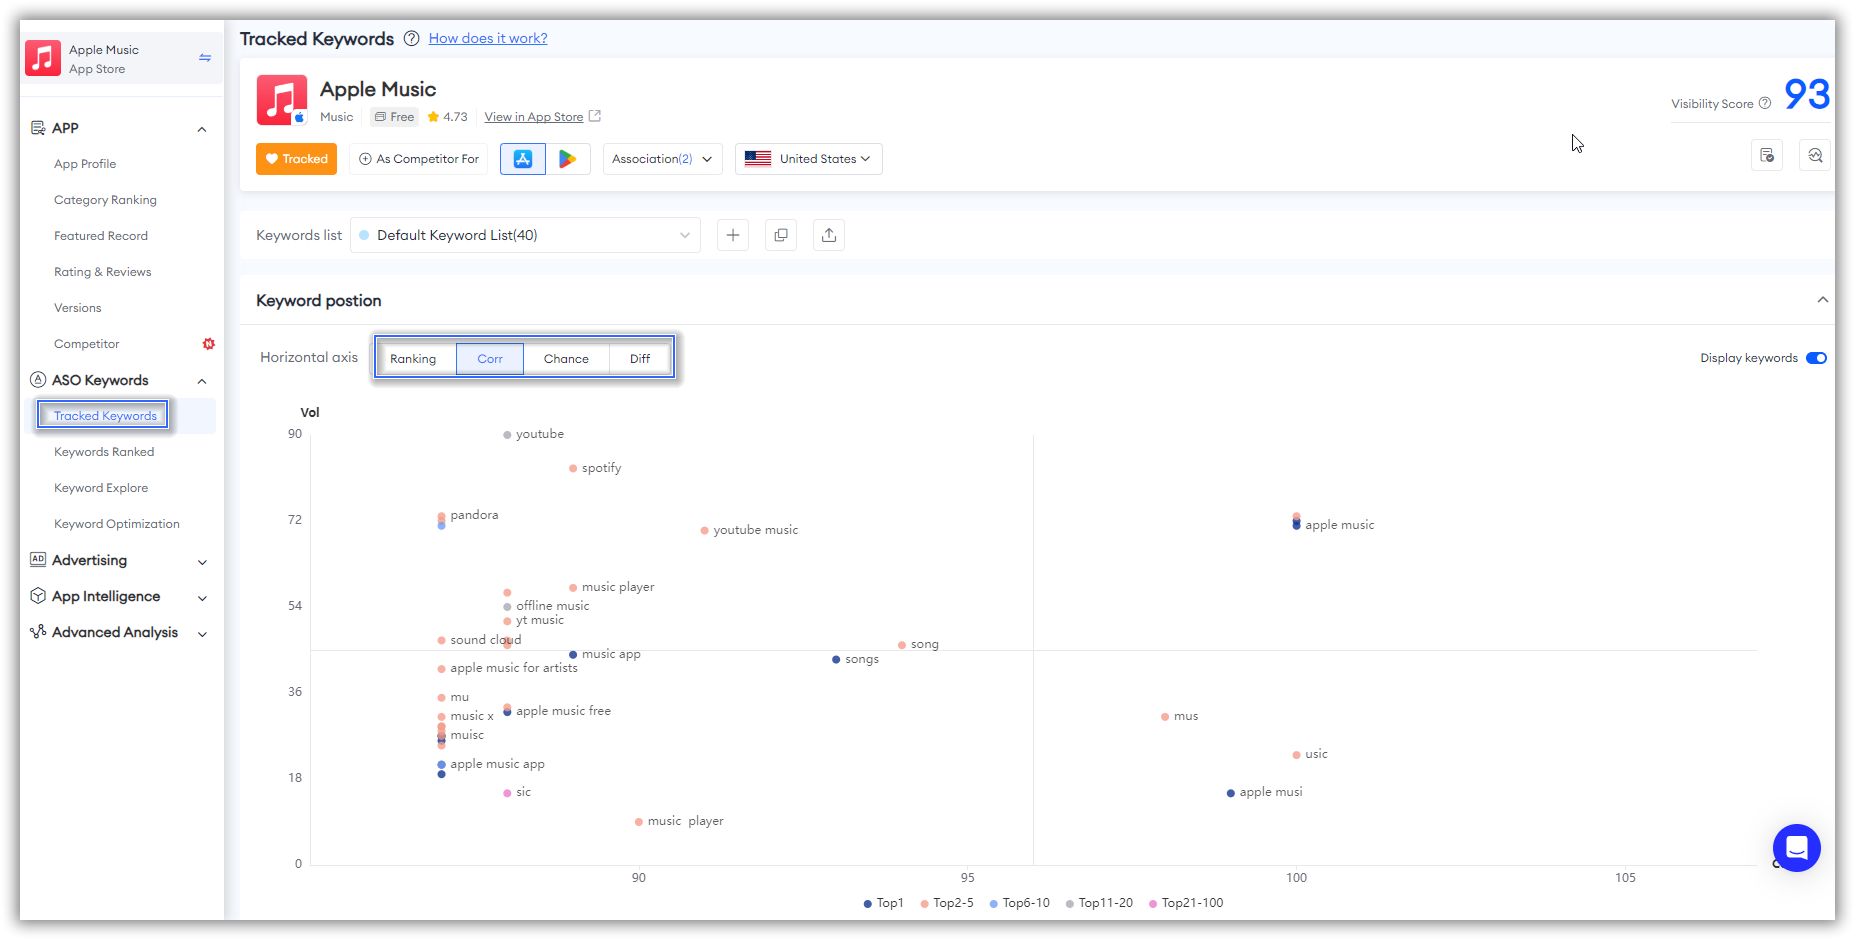Click the Apple Music sidebar app icon
This screenshot has width=1855, height=940.
tap(43, 58)
